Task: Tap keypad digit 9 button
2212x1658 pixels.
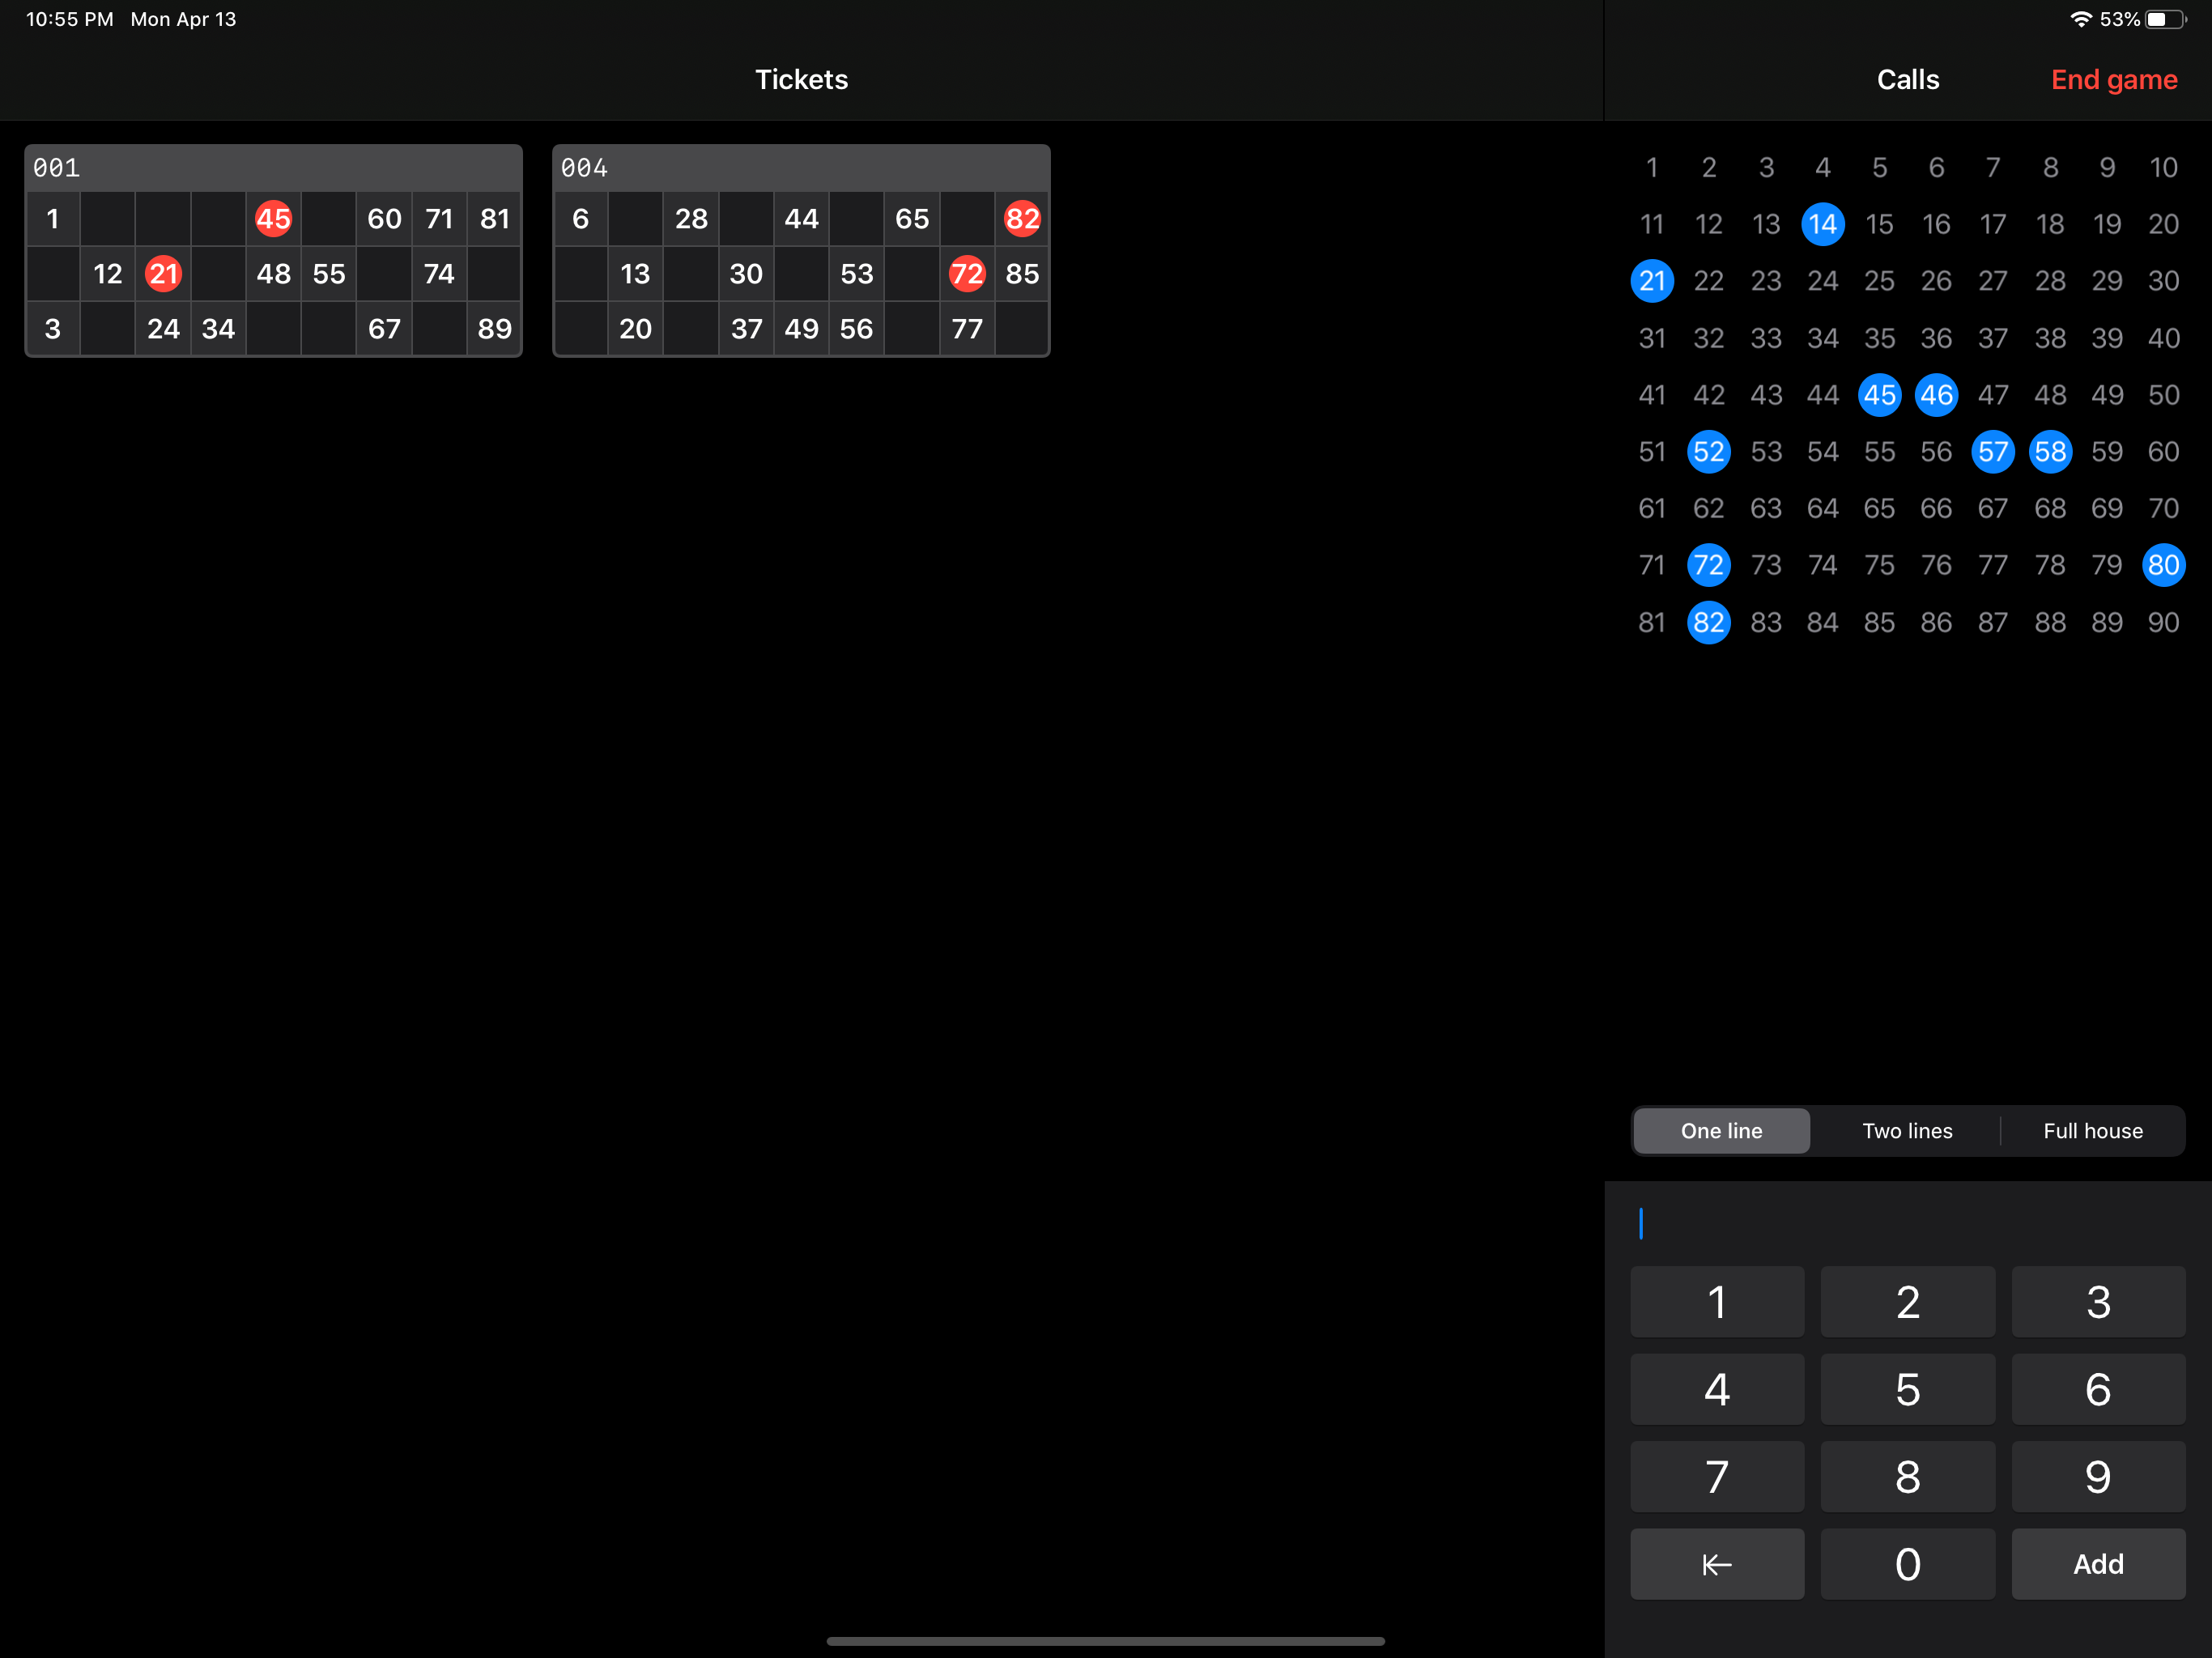Action: coord(2098,1477)
